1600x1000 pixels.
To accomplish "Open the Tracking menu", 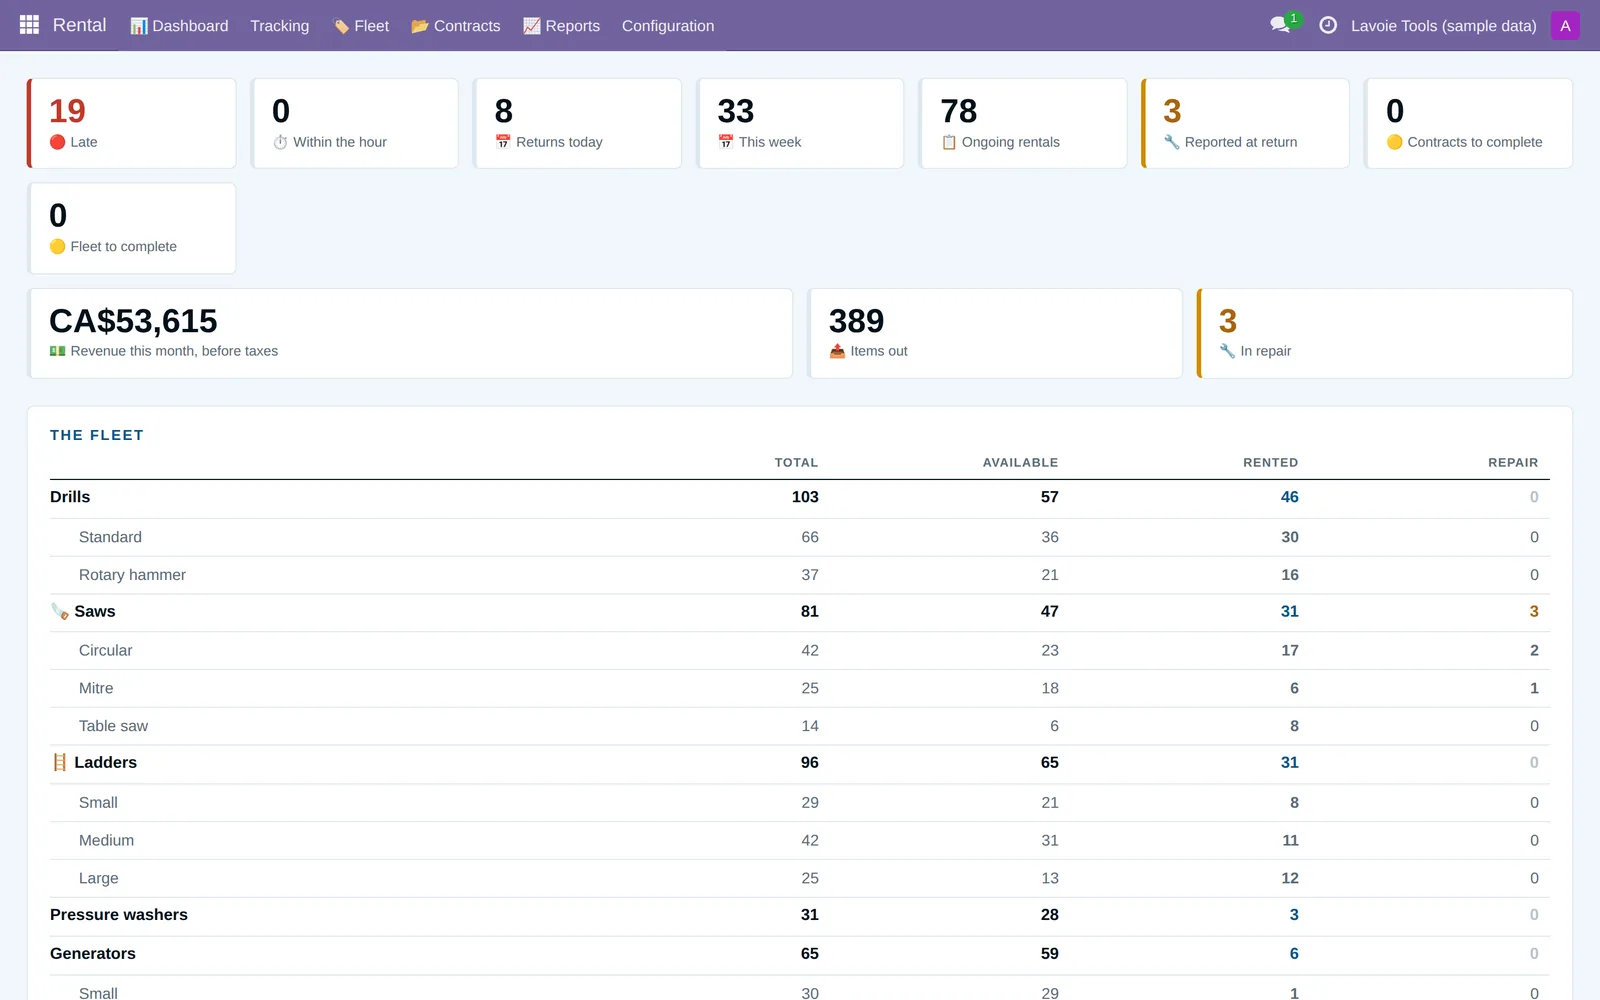I will 280,26.
